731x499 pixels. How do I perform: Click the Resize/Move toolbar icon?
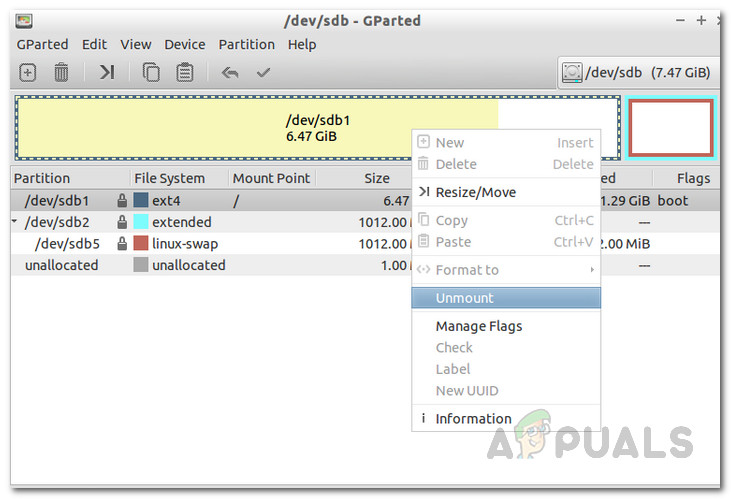[107, 72]
